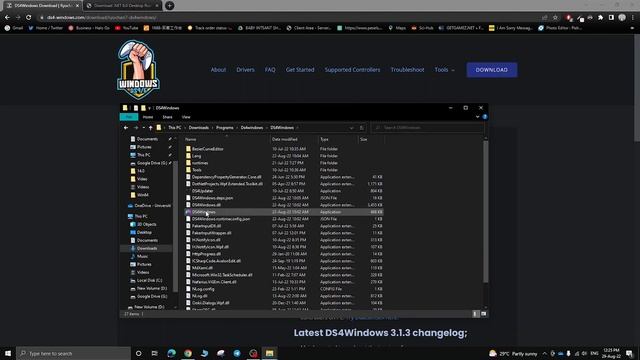Screen dimensions: 640x360
Task: Open the Get Started page link
Action: point(300,70)
